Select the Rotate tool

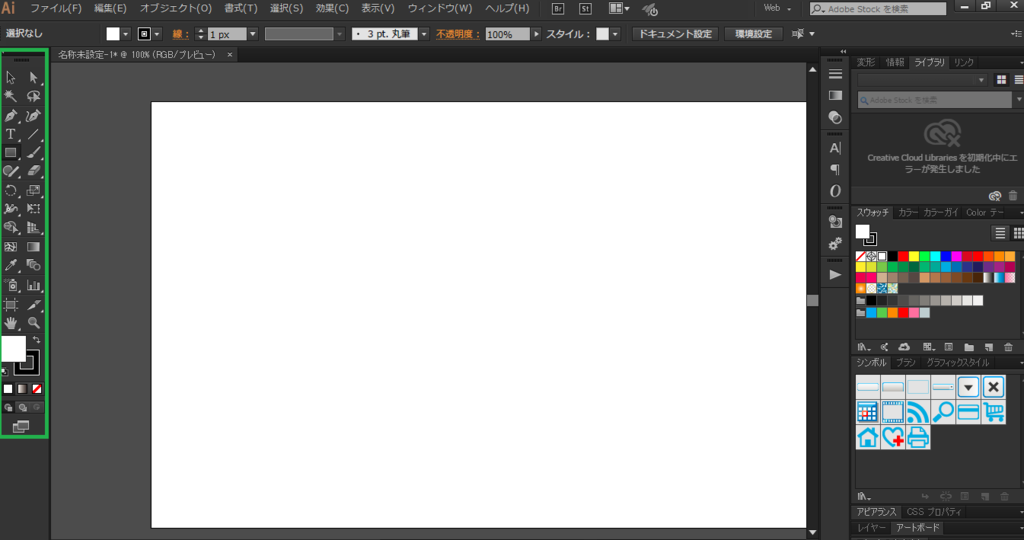click(x=11, y=191)
